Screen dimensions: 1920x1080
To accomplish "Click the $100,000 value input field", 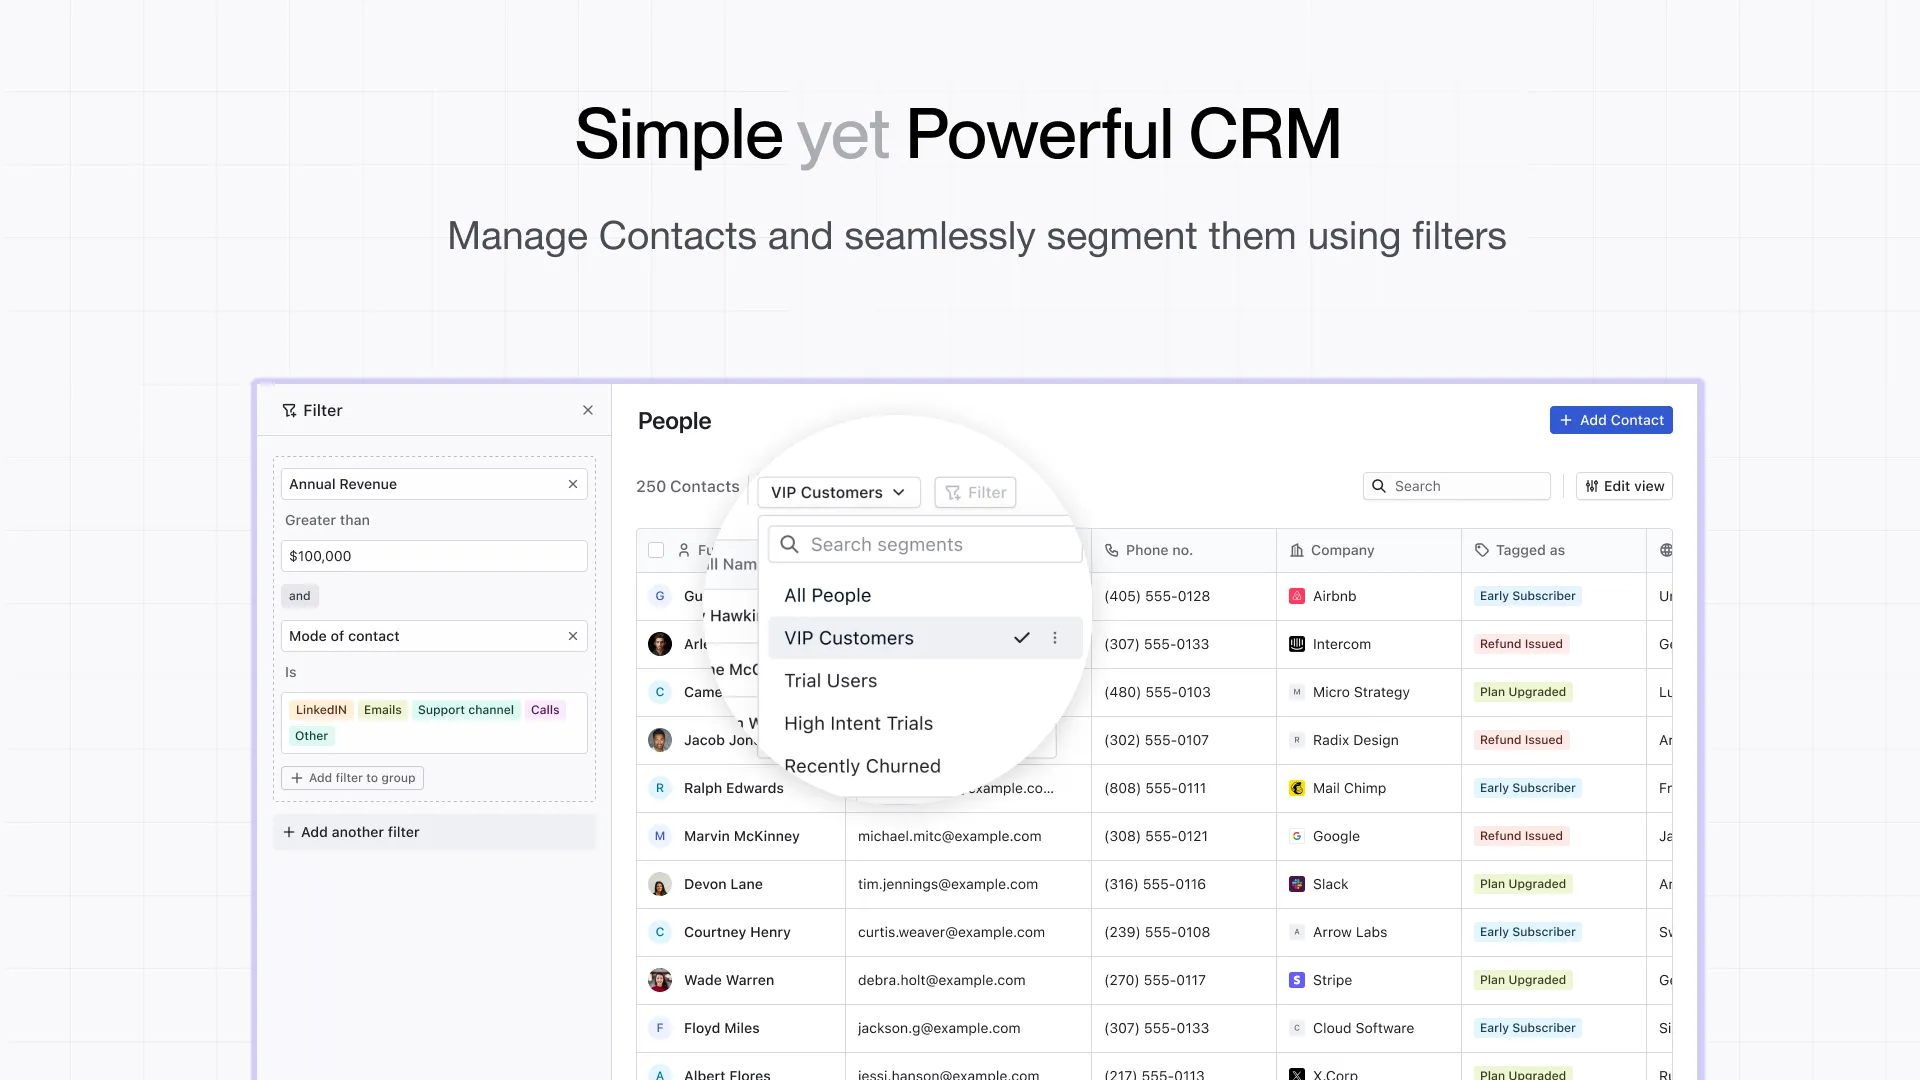I will click(x=434, y=556).
